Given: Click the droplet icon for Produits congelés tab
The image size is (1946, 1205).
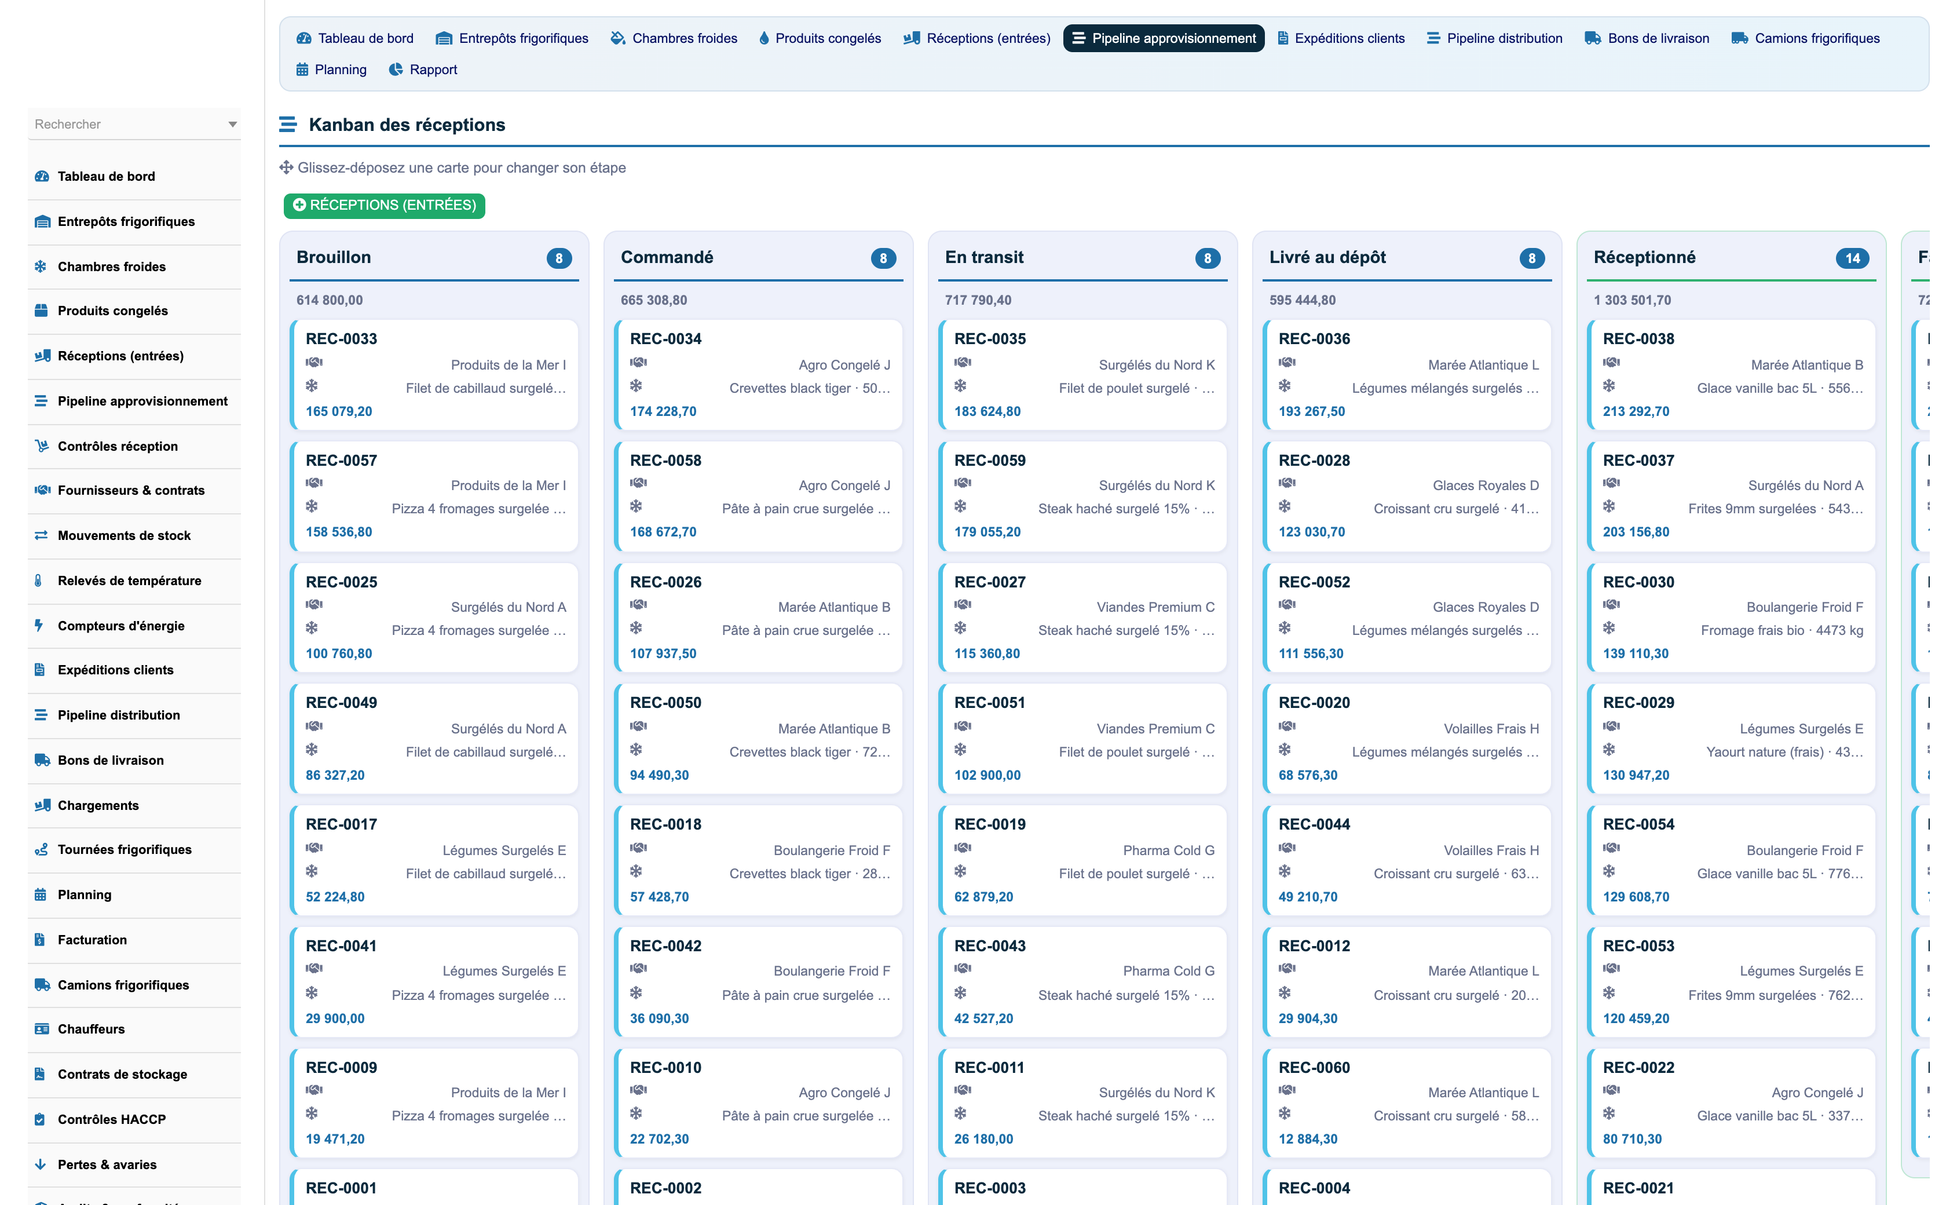Looking at the screenshot, I should [764, 39].
